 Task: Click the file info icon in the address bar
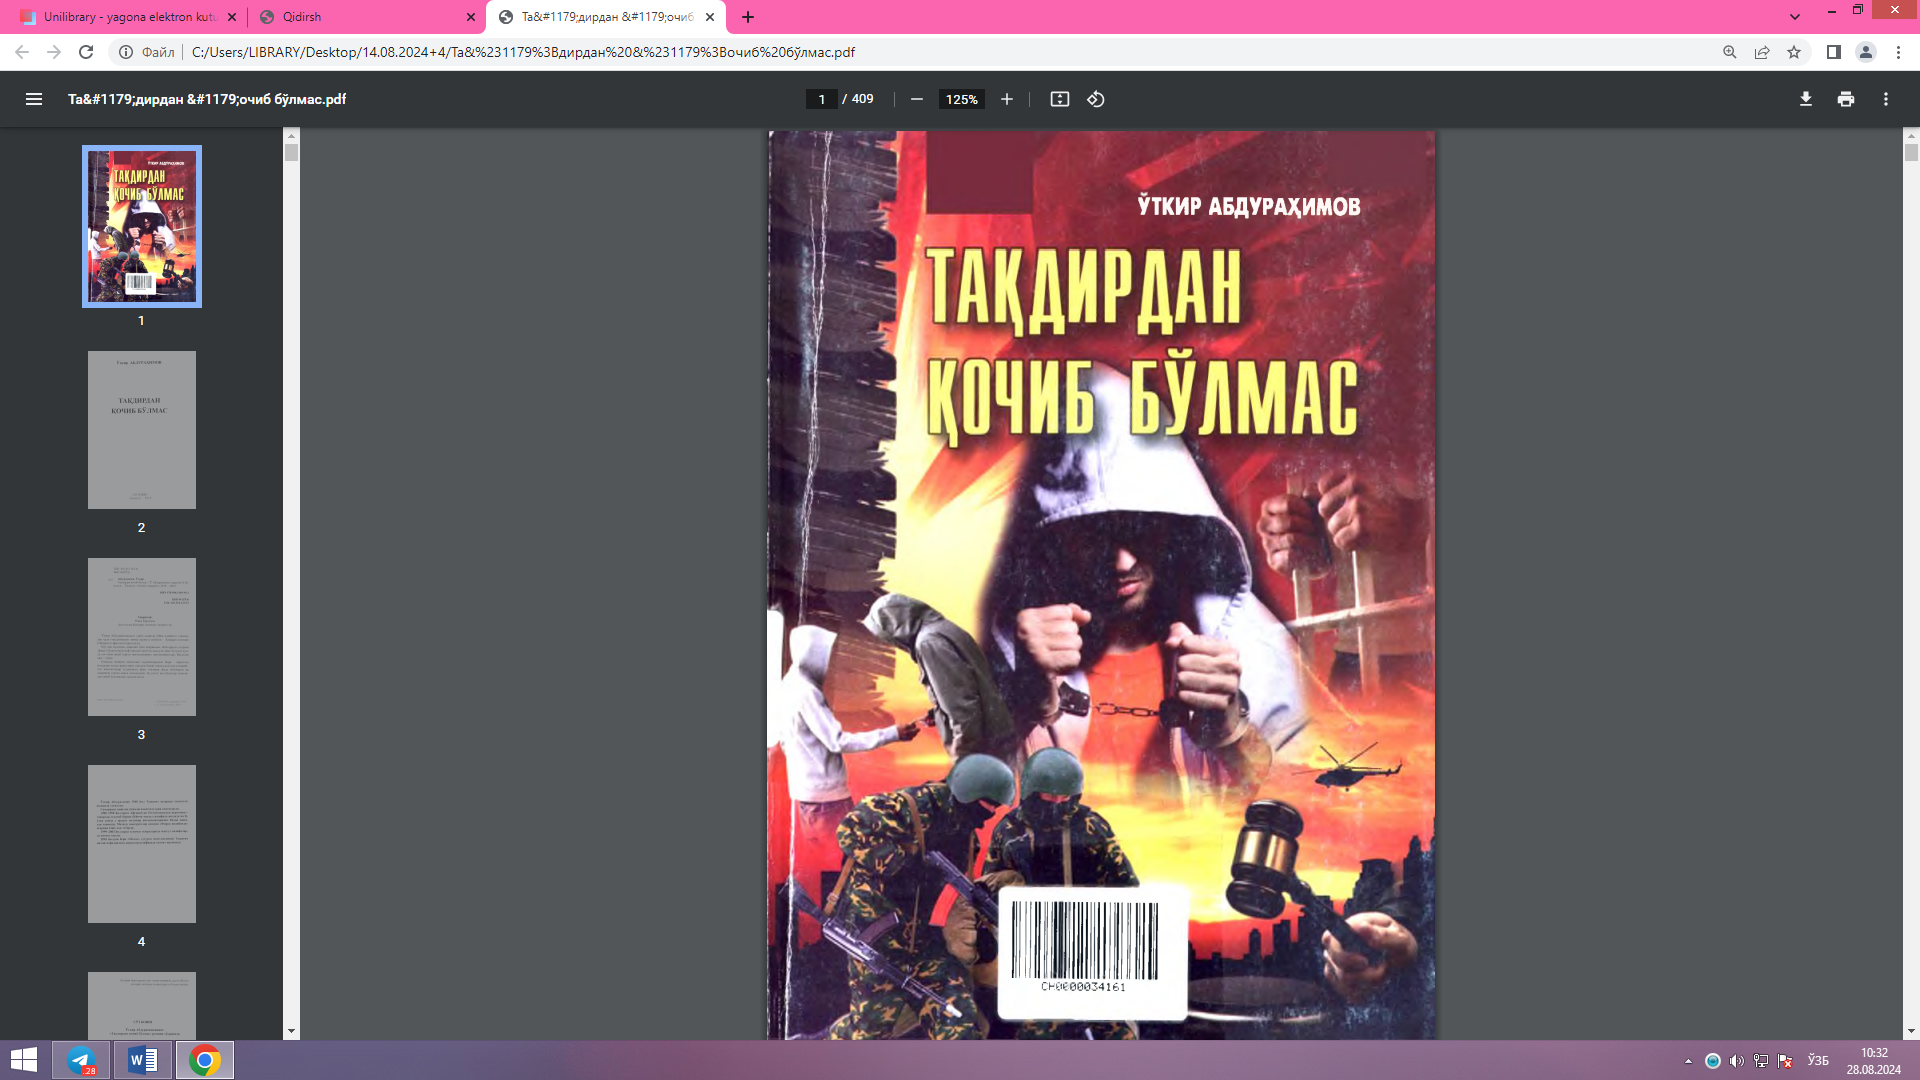pos(126,52)
